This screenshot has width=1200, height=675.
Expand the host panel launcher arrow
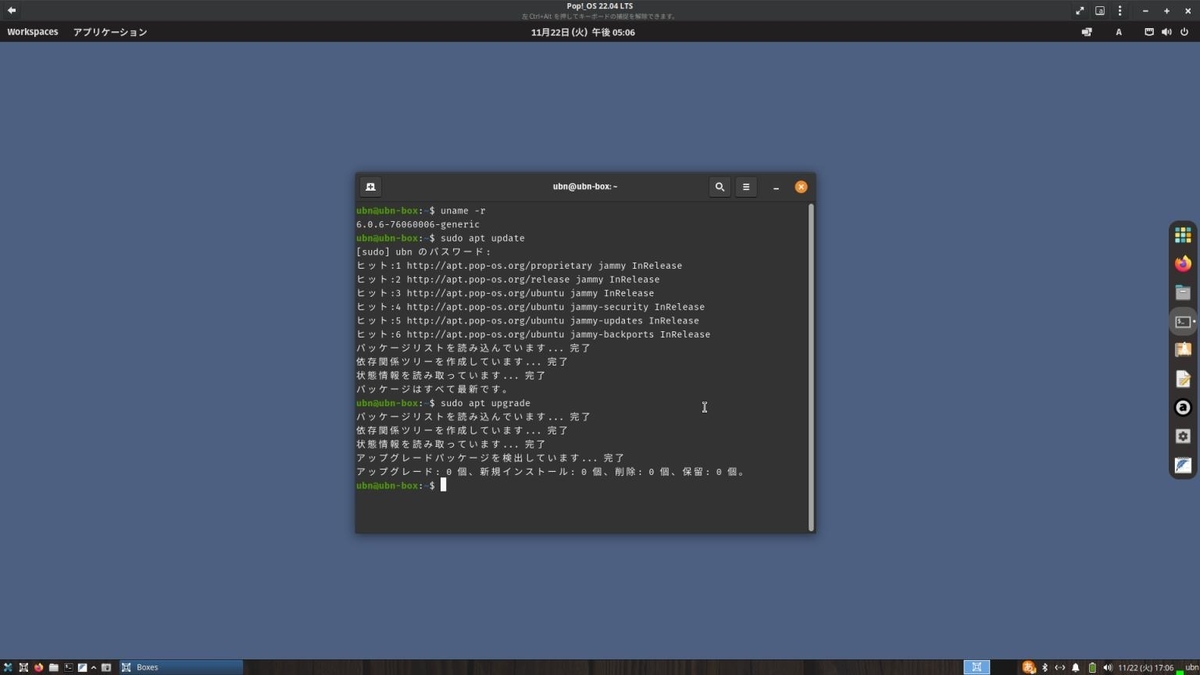click(94, 667)
